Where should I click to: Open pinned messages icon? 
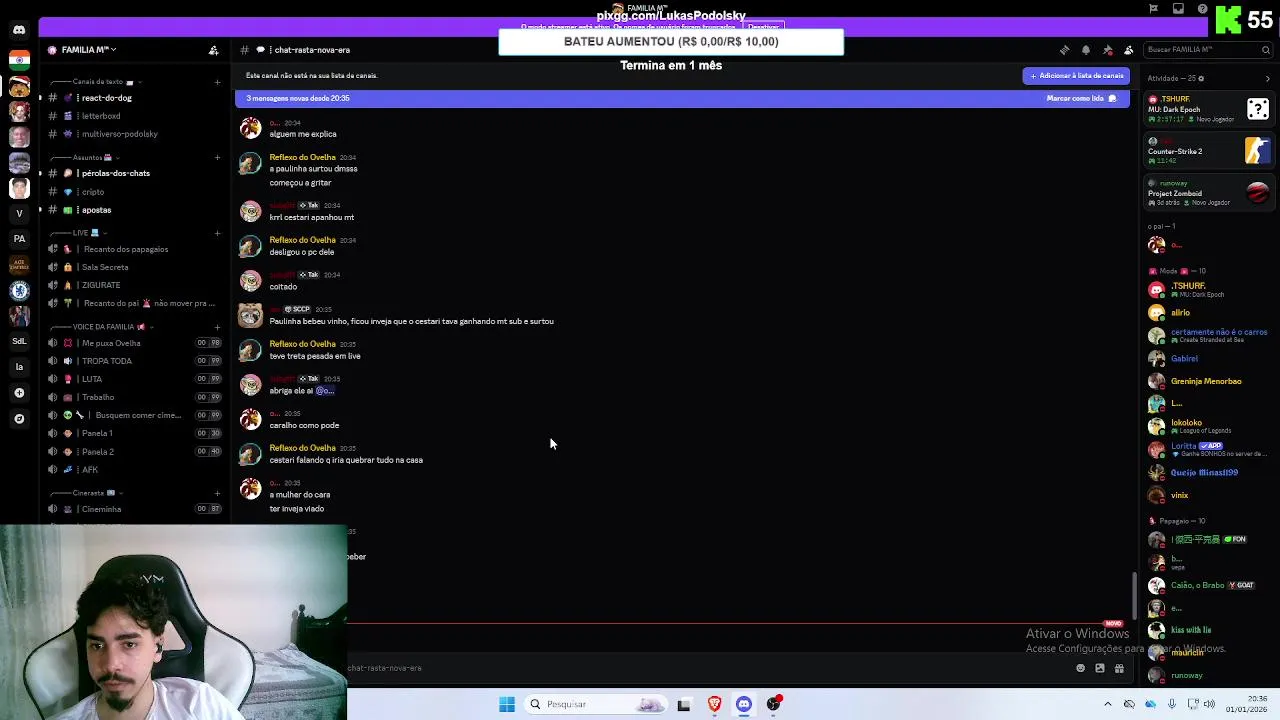pos(1108,50)
